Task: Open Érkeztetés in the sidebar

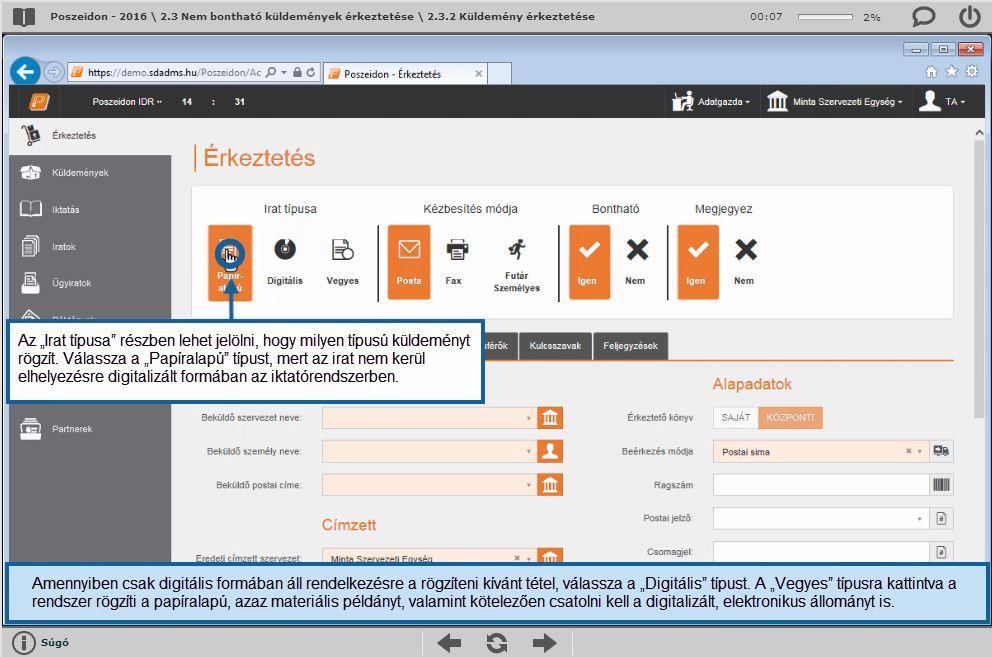Action: (x=90, y=135)
